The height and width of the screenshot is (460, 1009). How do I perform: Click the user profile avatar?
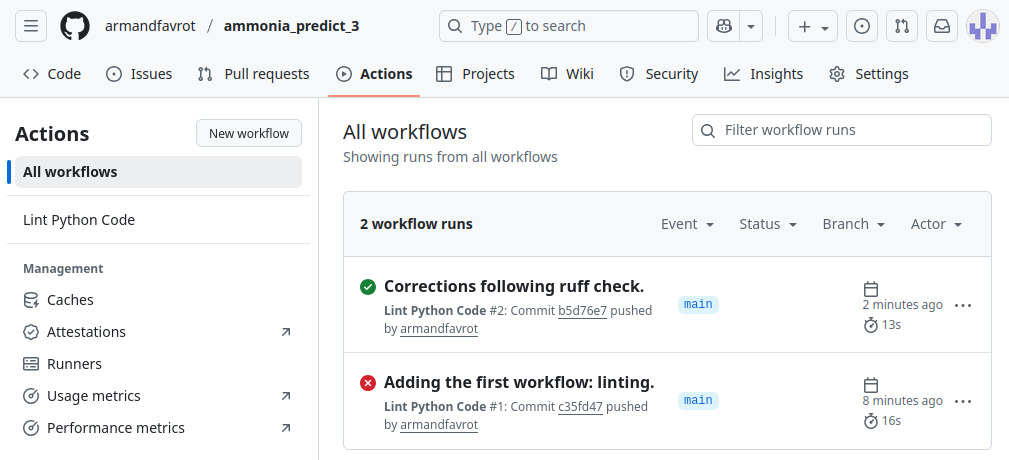click(x=982, y=26)
